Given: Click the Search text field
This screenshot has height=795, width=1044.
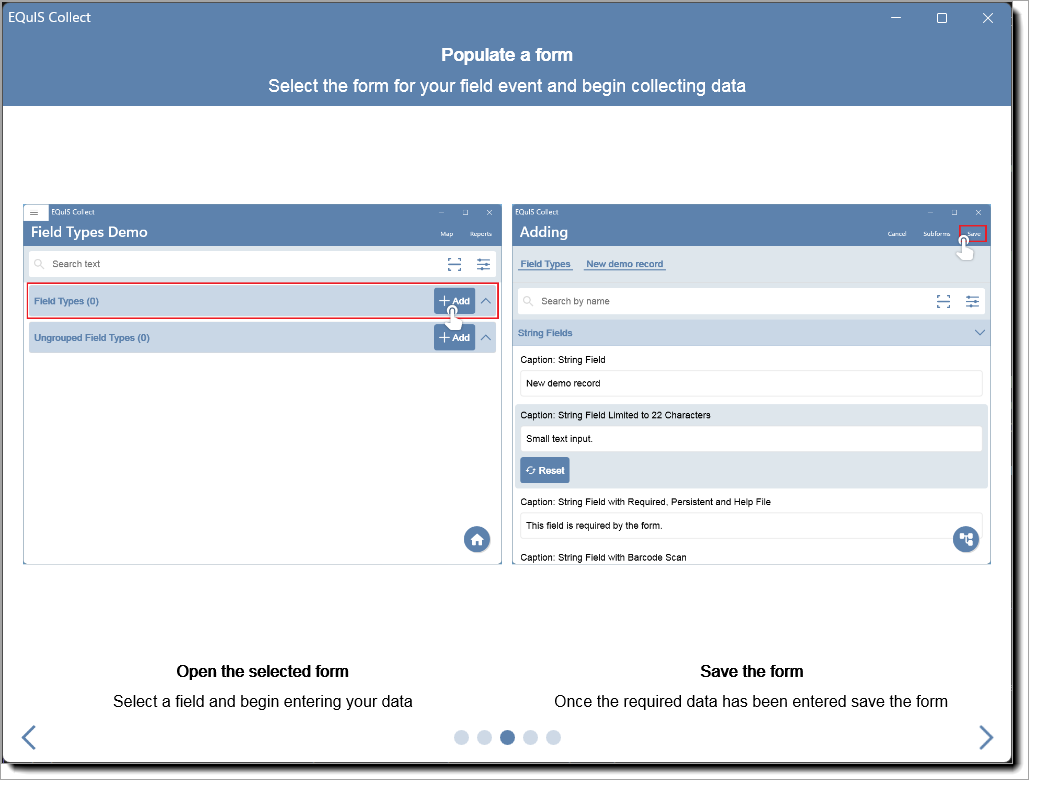Looking at the screenshot, I should [x=262, y=264].
